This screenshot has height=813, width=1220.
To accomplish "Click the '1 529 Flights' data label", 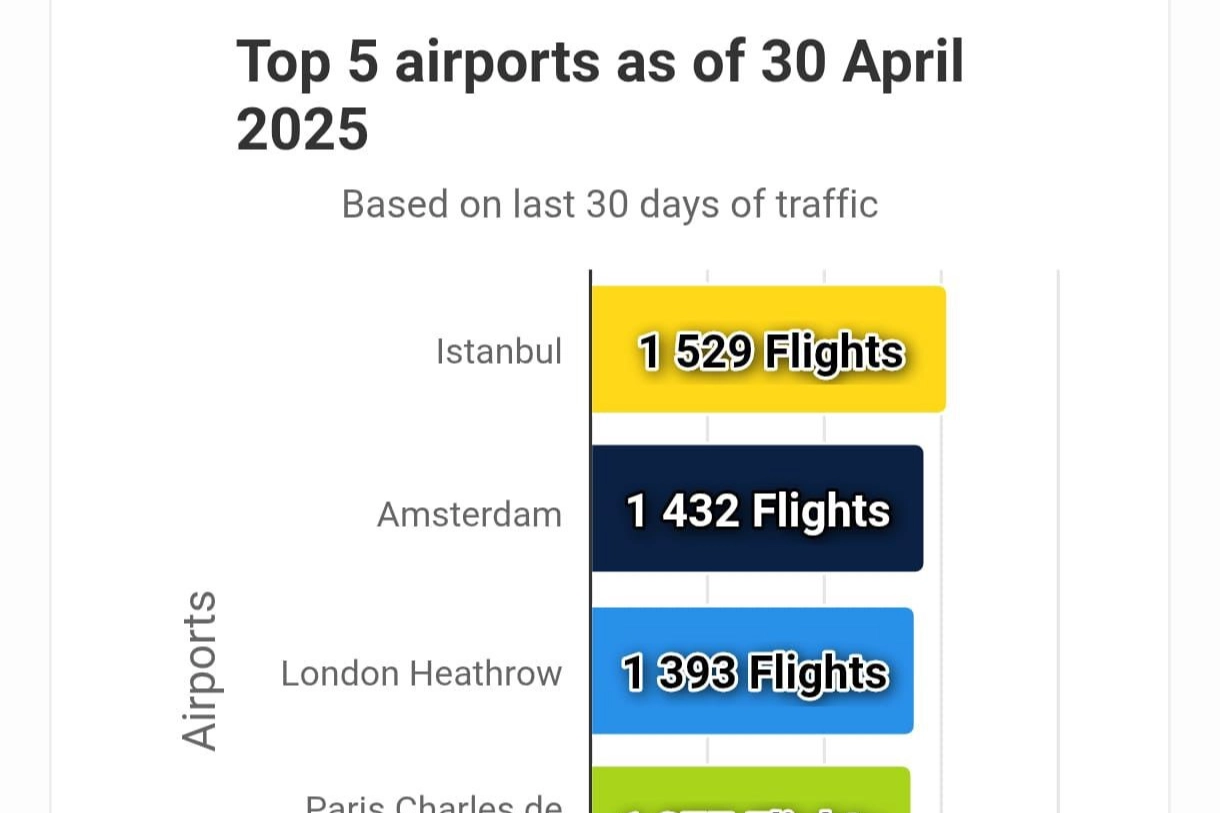I will 771,352.
